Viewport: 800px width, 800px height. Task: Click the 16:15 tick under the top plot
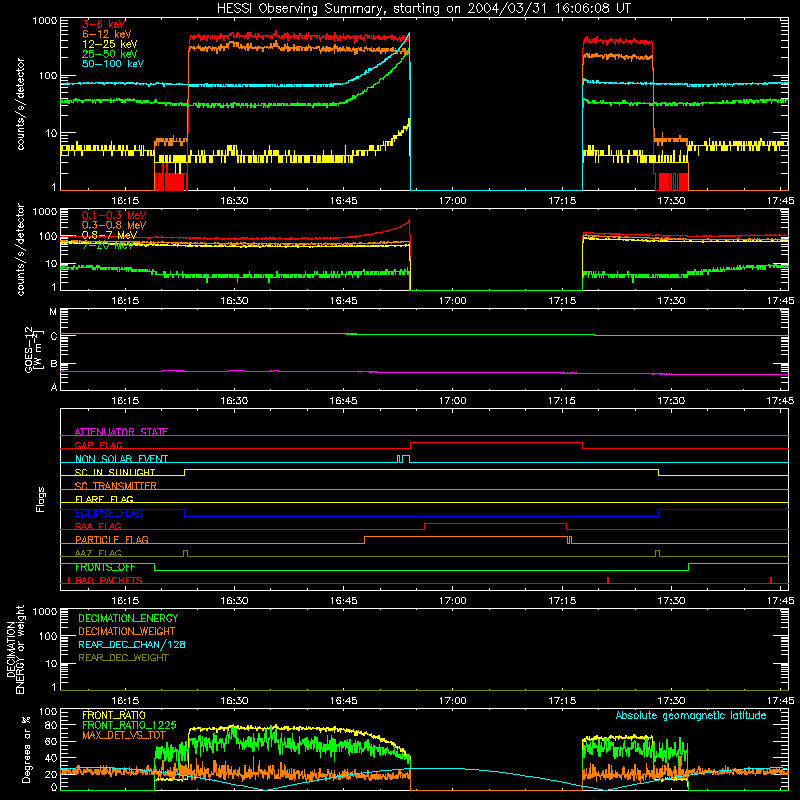pos(125,201)
